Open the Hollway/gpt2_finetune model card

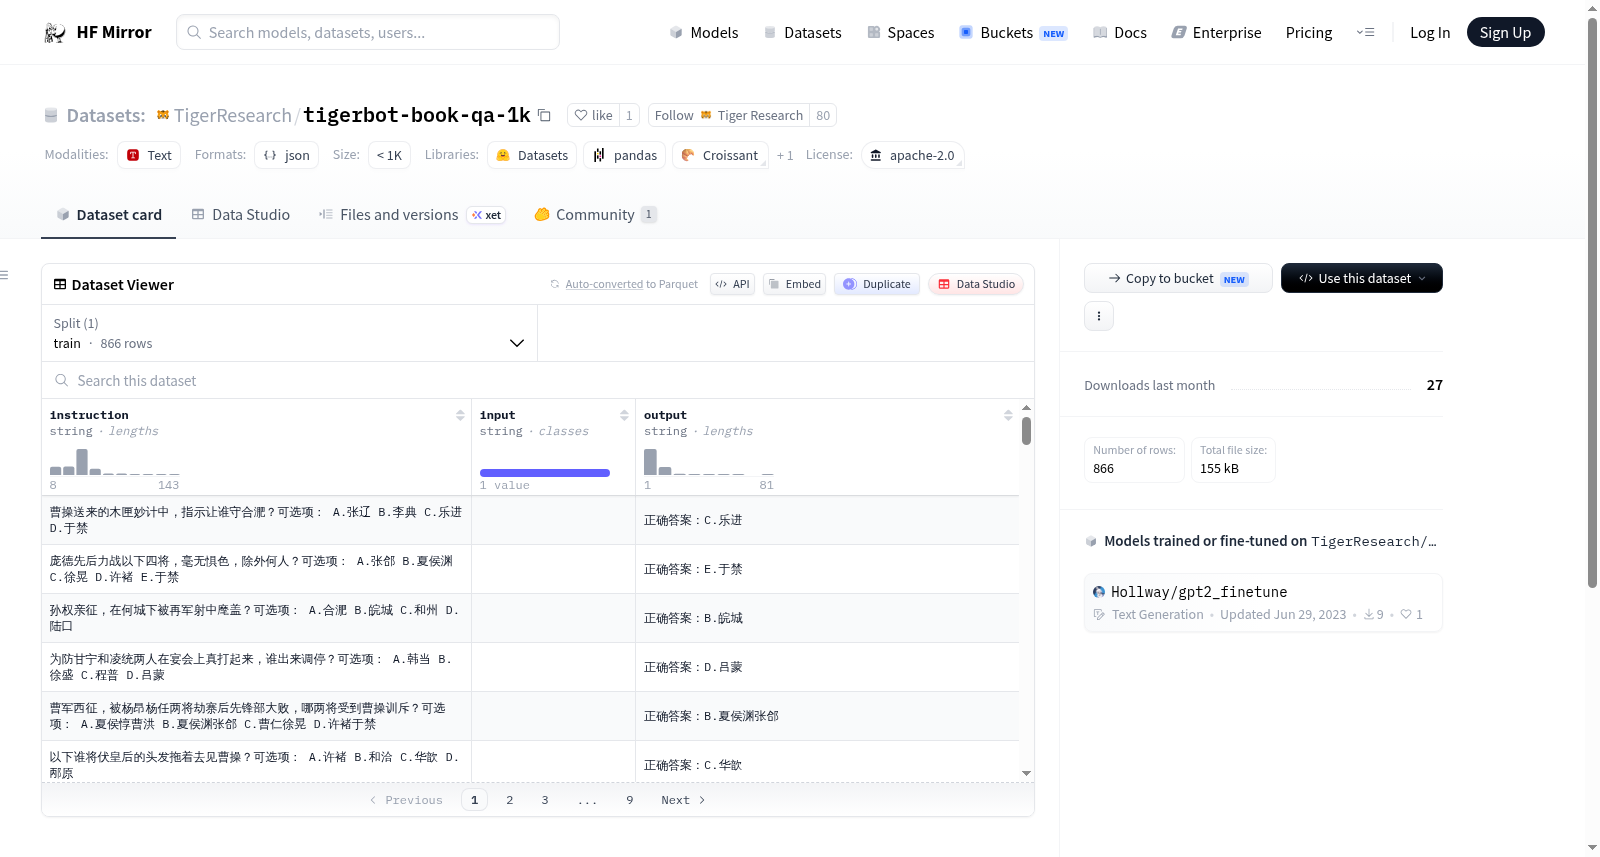(1263, 603)
